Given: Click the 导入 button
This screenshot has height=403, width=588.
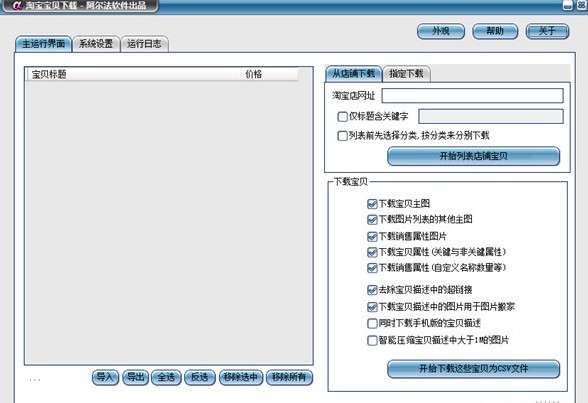Looking at the screenshot, I should point(105,377).
